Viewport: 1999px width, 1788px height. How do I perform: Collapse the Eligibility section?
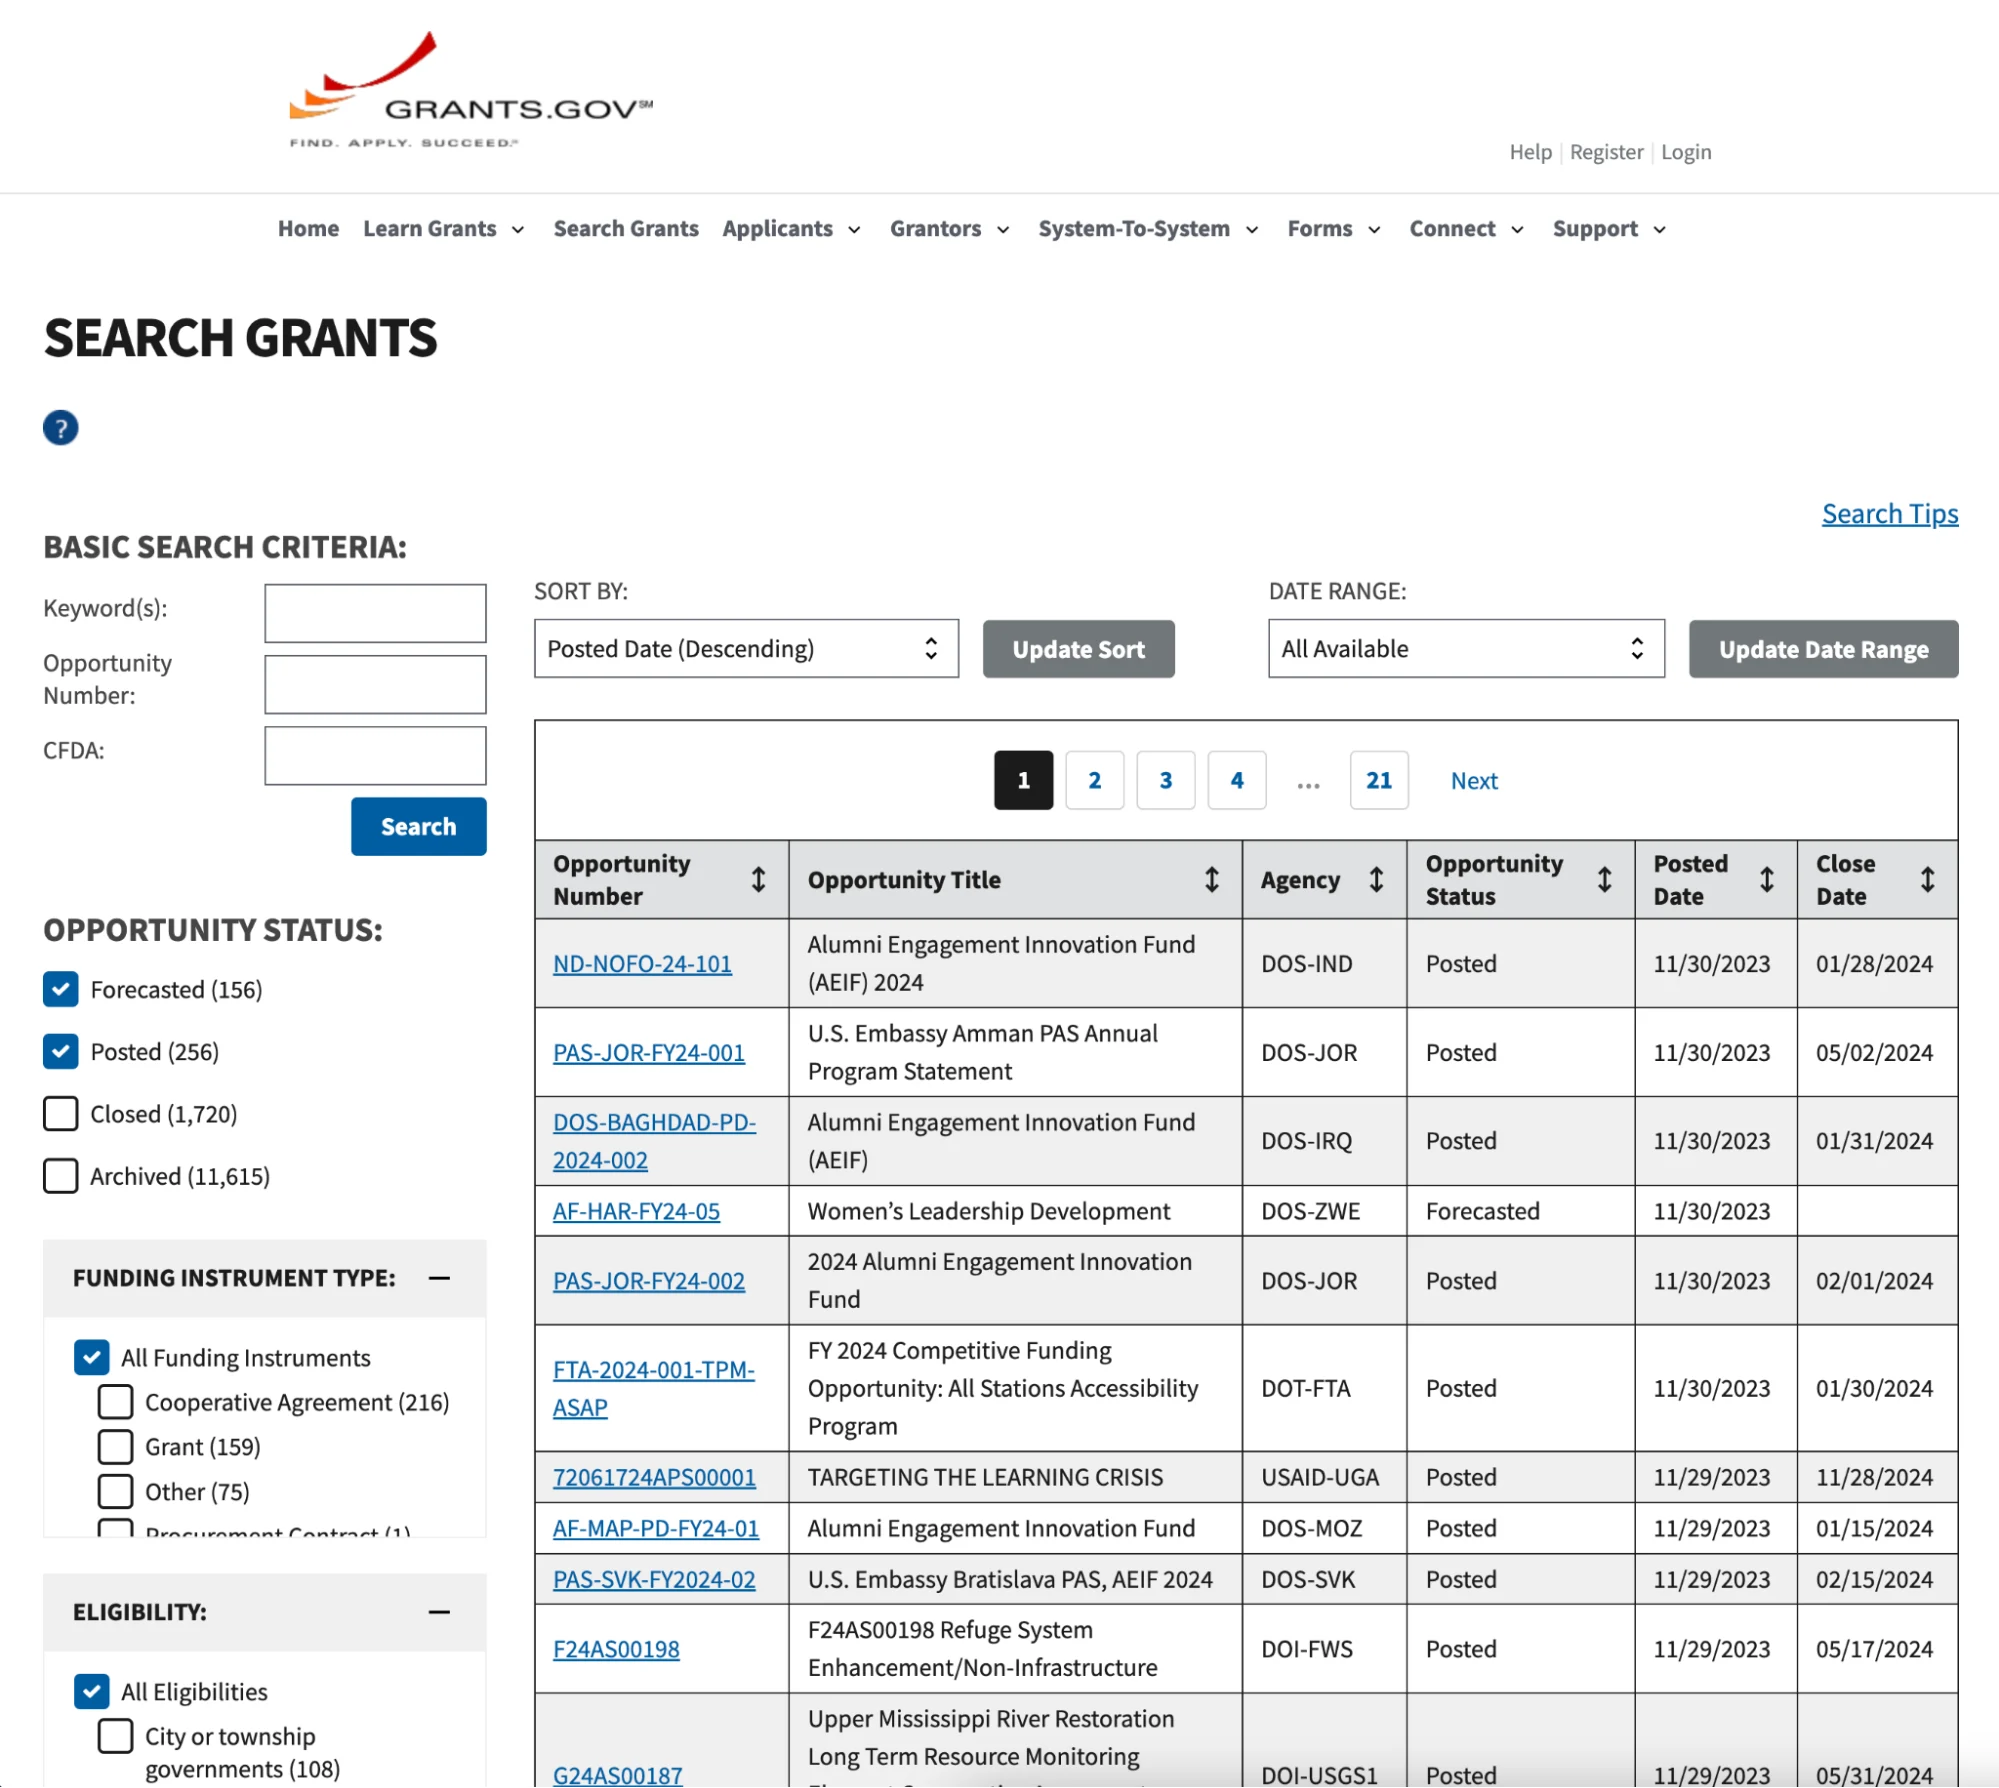(439, 1611)
